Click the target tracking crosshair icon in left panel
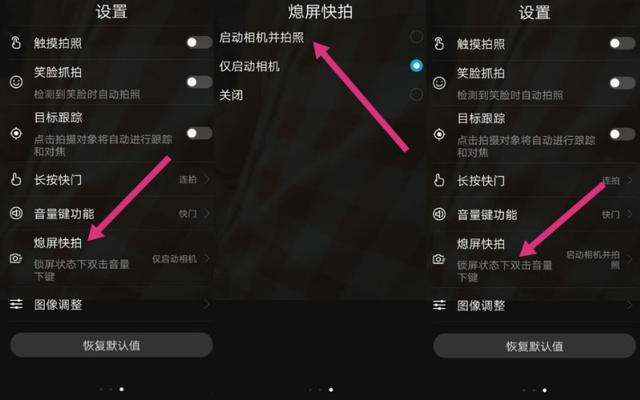 (16, 133)
